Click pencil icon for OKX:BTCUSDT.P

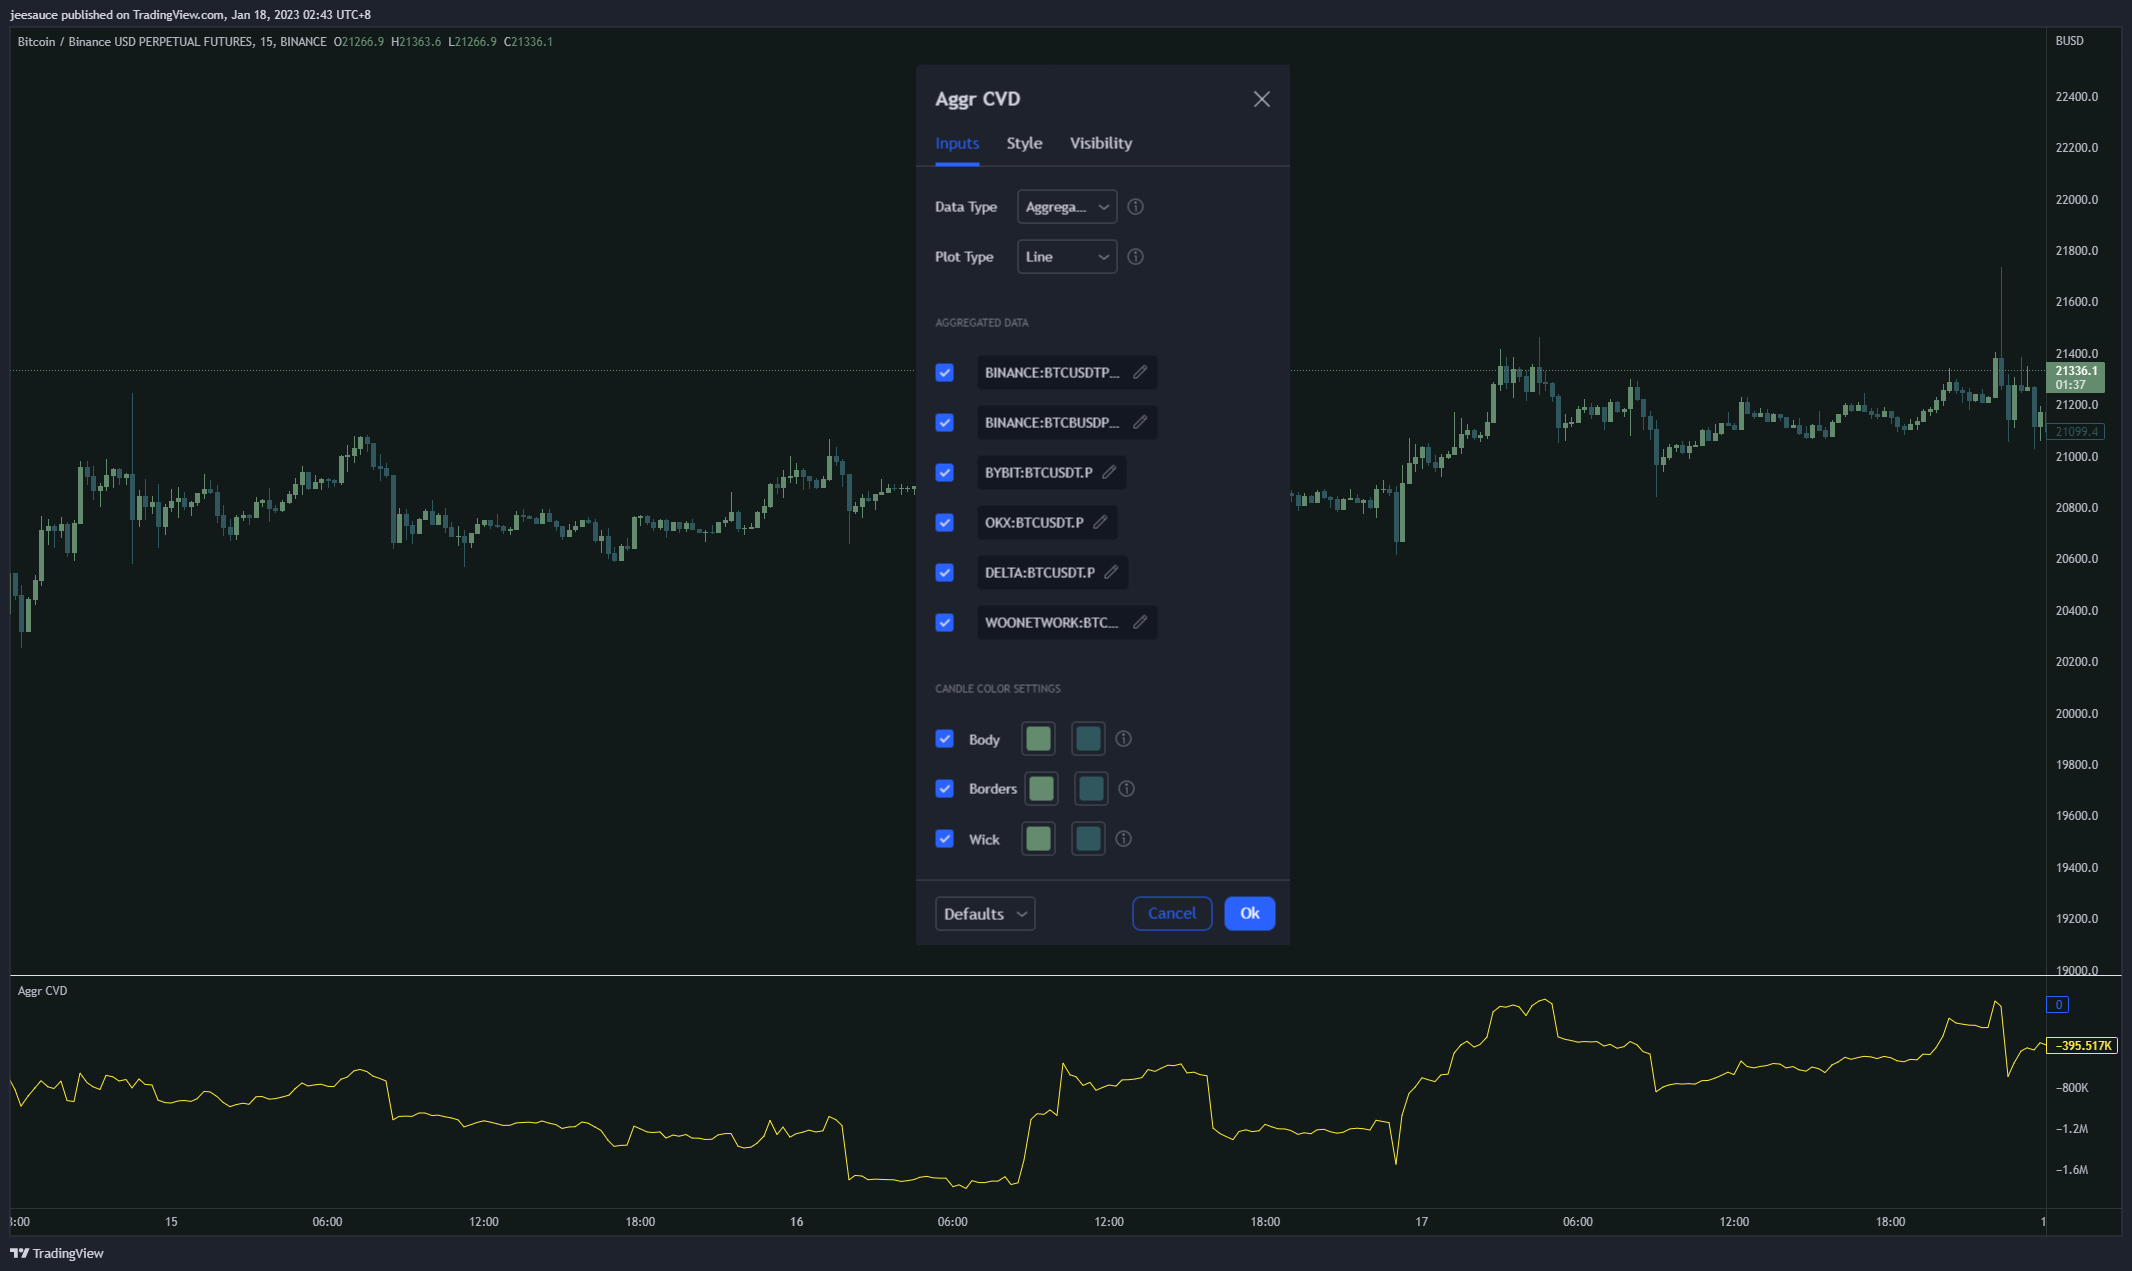tap(1100, 522)
